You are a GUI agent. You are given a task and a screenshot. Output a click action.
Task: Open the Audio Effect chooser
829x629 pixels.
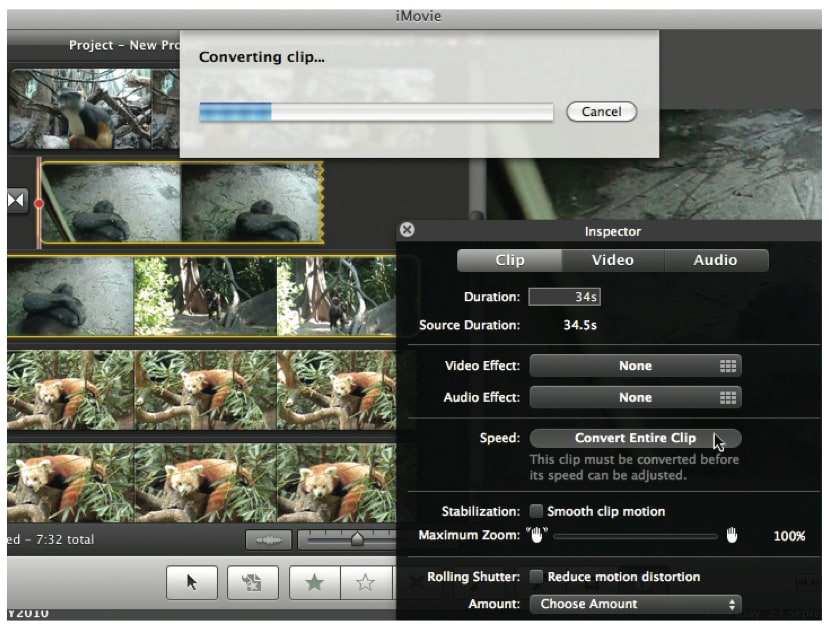(635, 397)
